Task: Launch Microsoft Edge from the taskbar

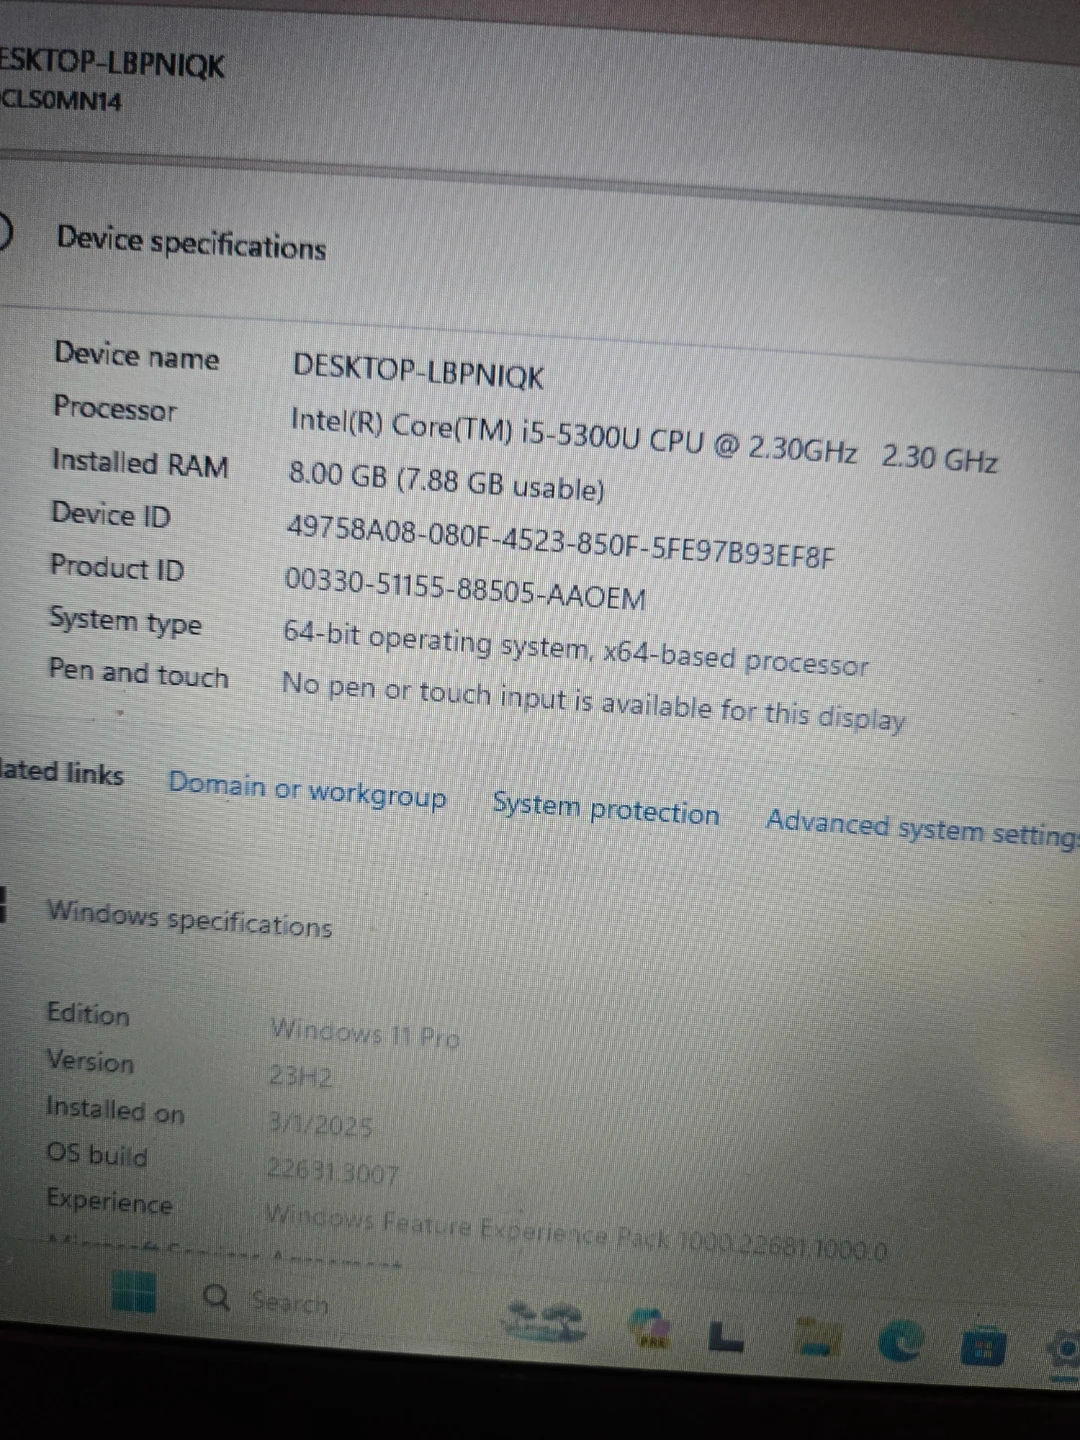Action: (900, 1342)
